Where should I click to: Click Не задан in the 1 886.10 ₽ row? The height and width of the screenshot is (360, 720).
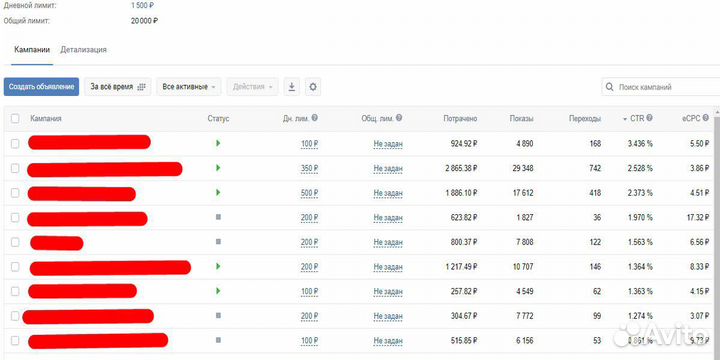[388, 193]
